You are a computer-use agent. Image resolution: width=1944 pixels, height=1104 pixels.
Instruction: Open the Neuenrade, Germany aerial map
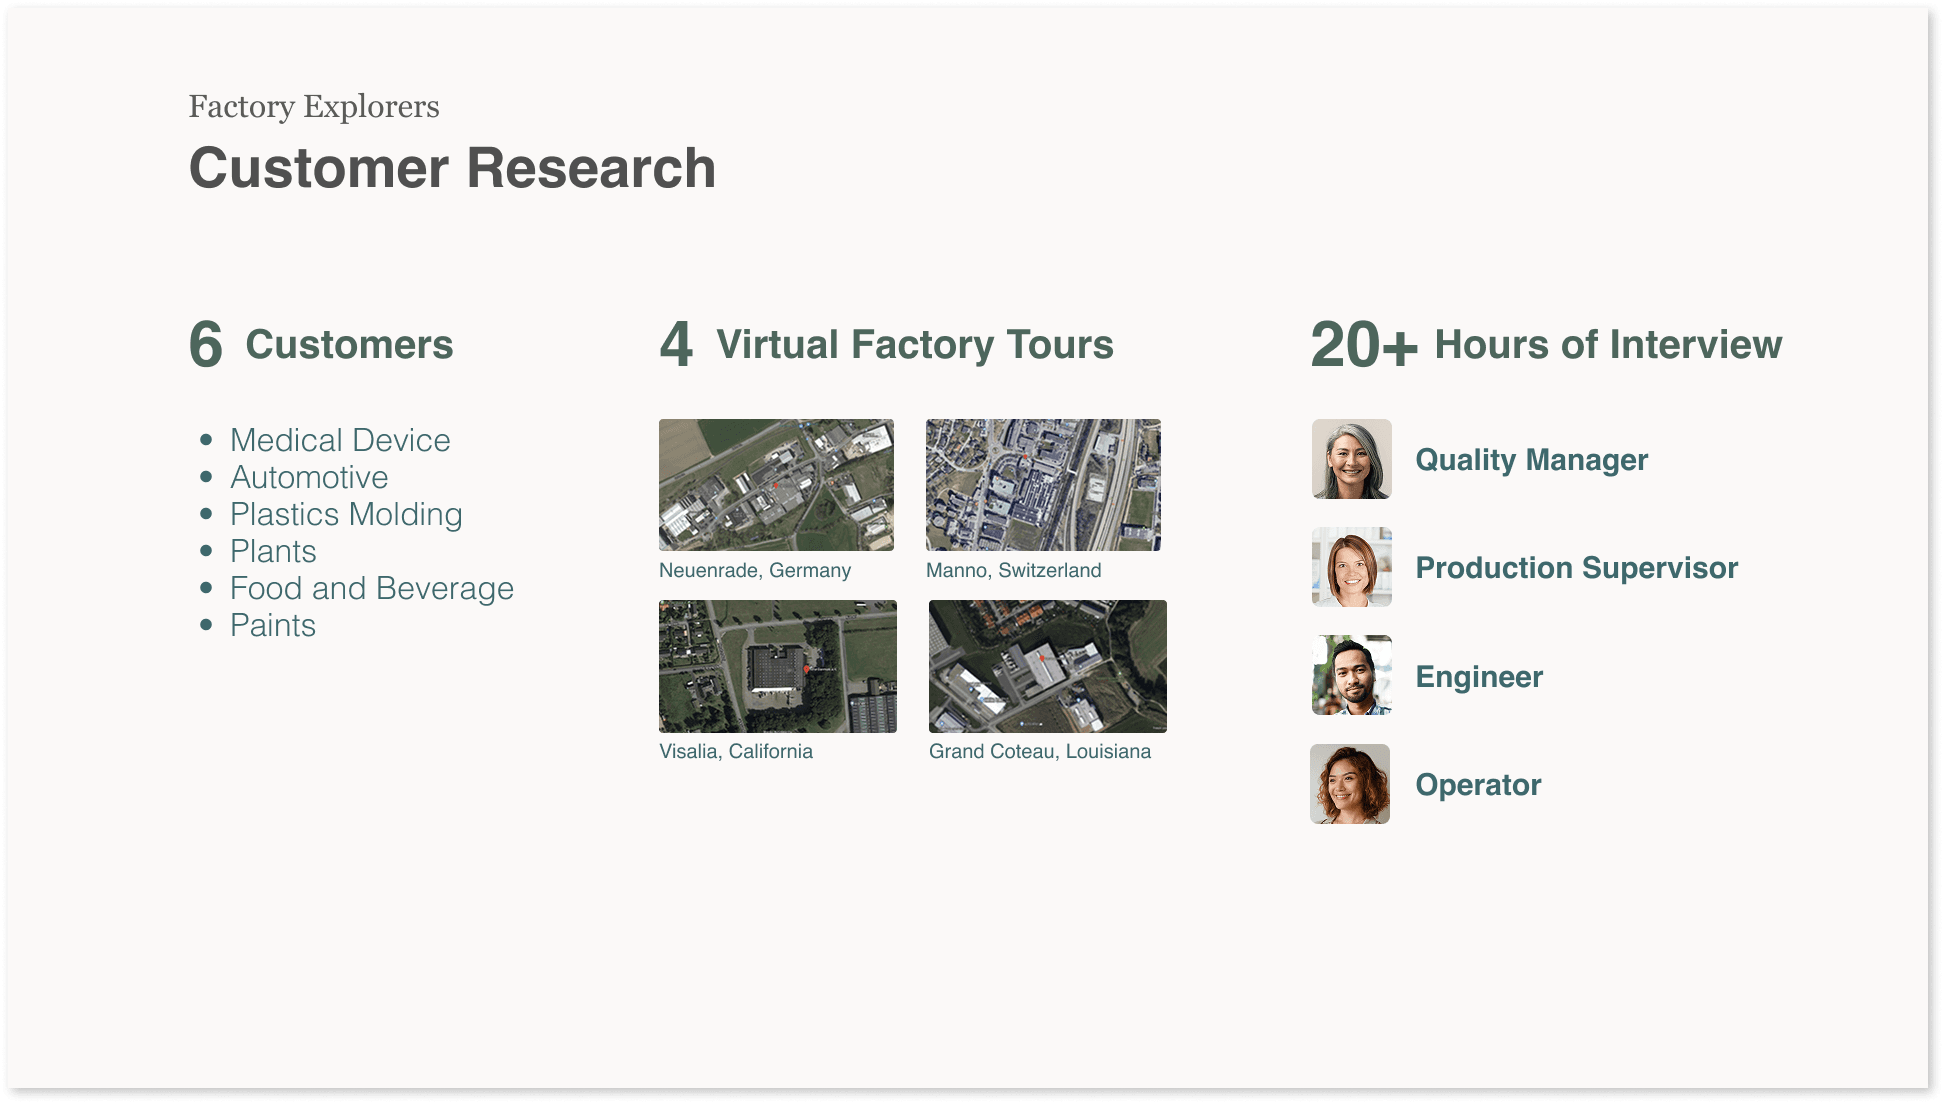click(776, 485)
